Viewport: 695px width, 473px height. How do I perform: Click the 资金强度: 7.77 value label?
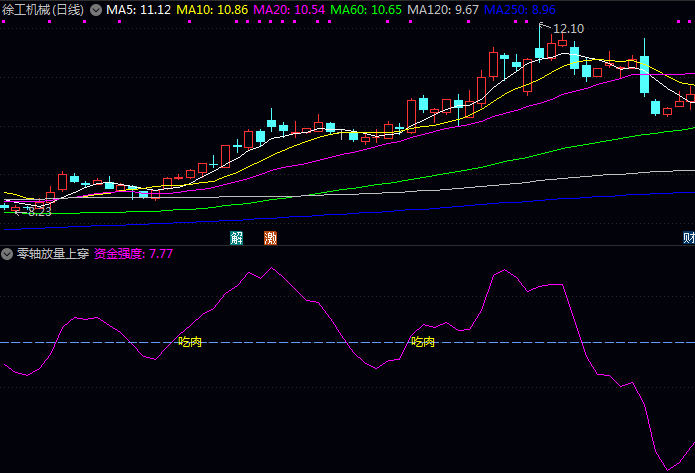(x=134, y=254)
